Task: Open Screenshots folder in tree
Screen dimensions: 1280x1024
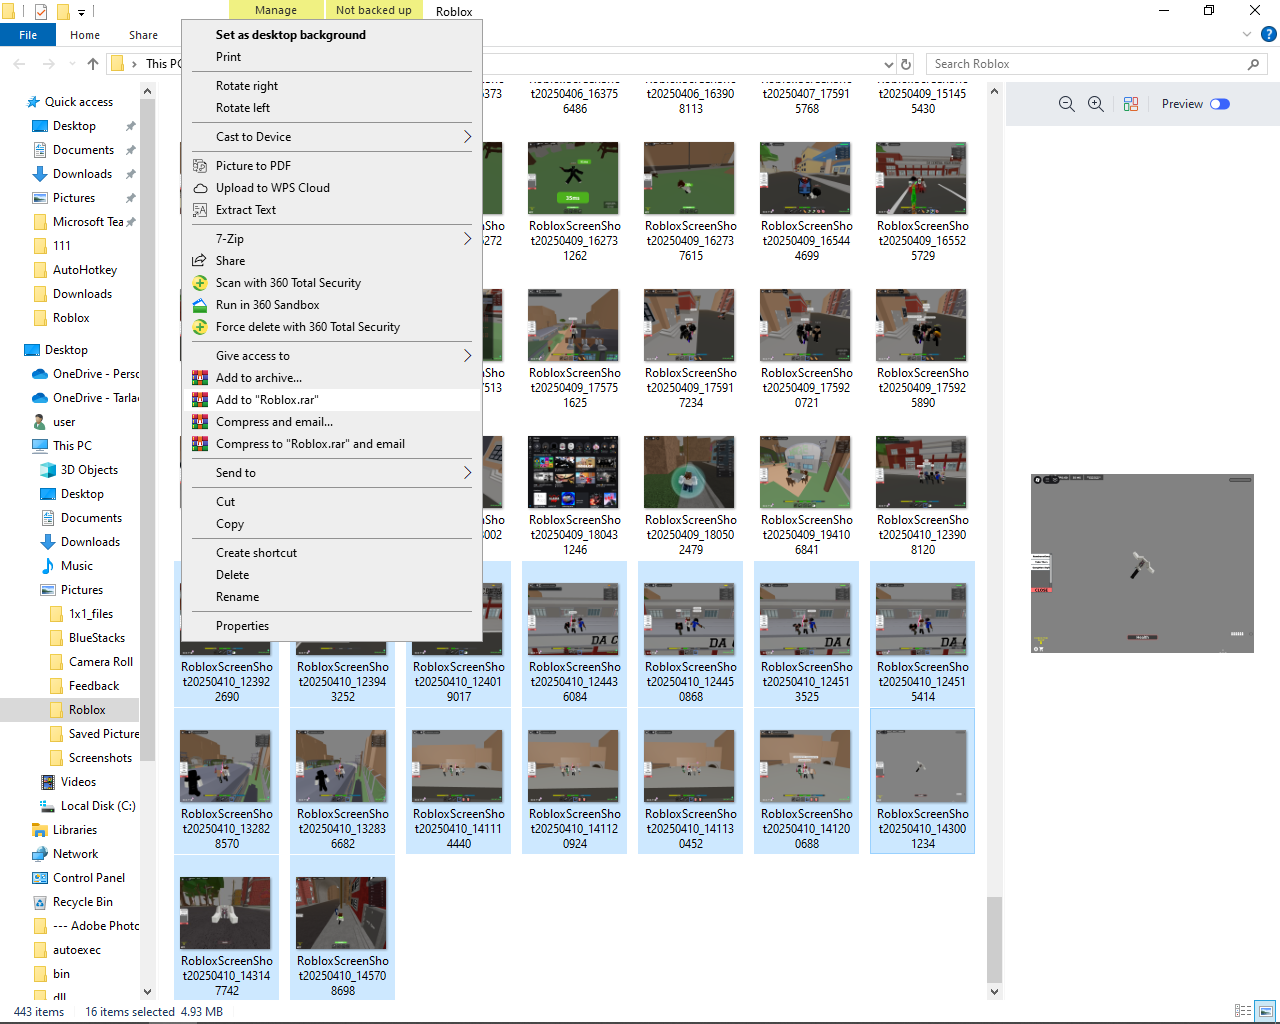Action: point(92,758)
